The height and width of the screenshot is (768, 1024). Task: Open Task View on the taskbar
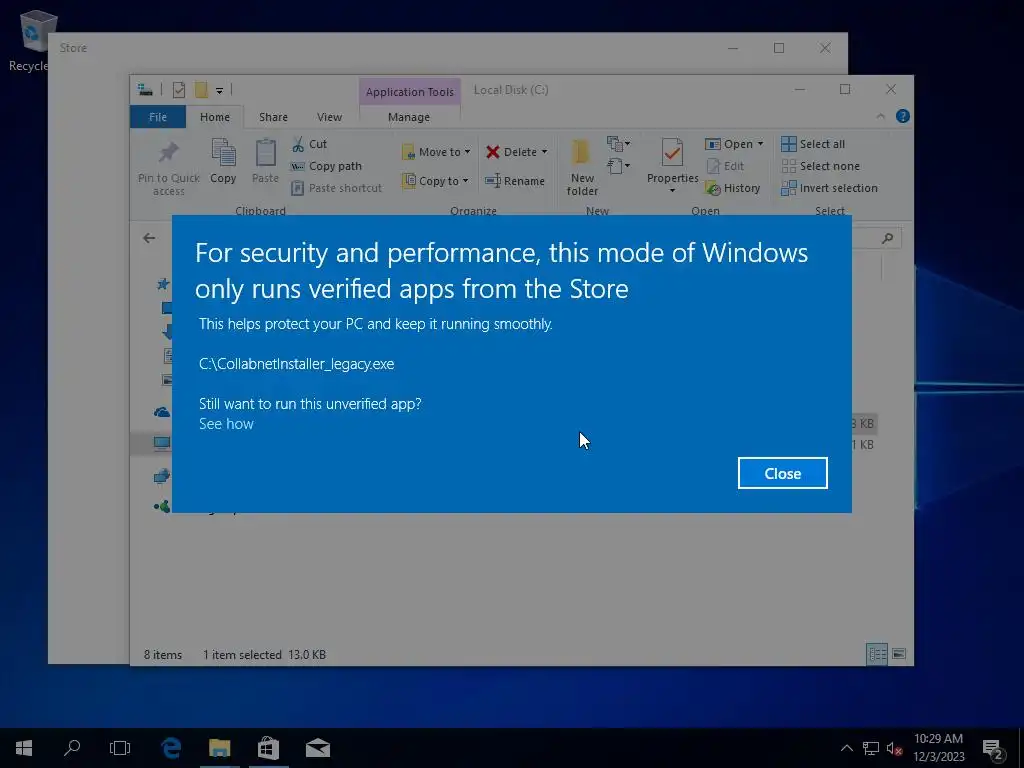pos(120,748)
